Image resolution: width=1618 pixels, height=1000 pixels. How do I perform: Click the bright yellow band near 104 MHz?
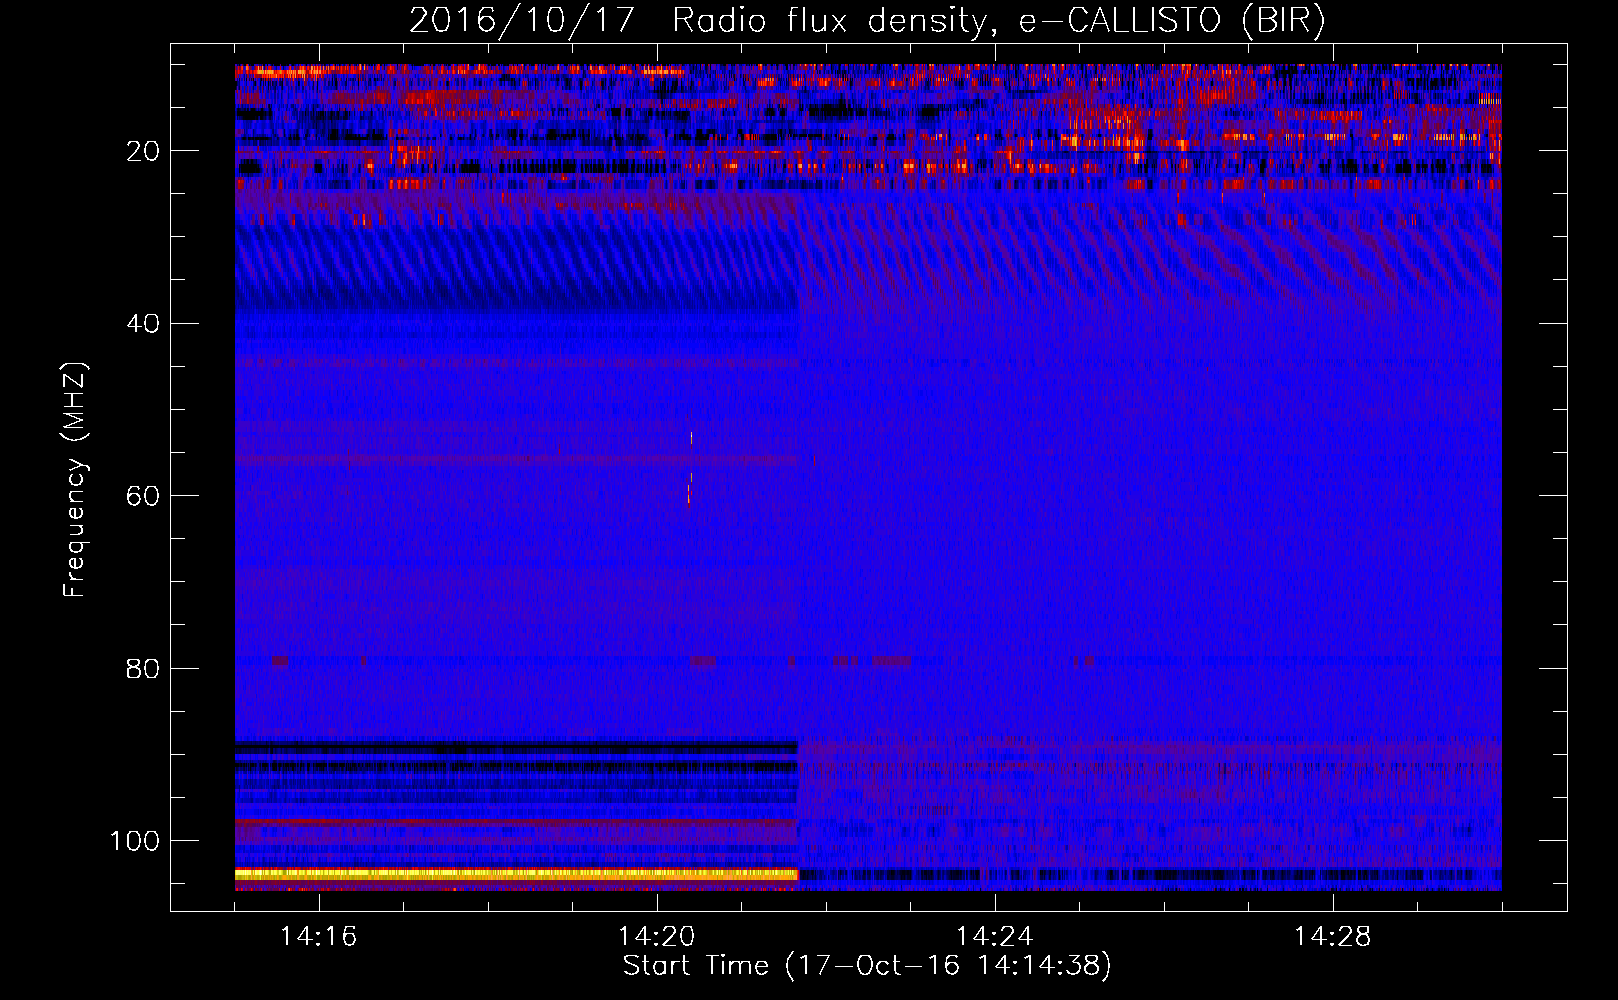point(516,874)
